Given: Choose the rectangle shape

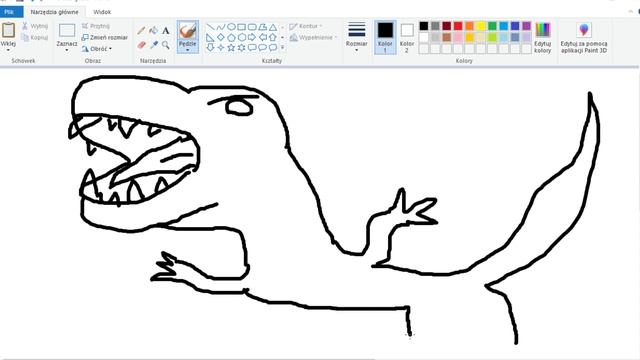Looking at the screenshot, I should [x=242, y=27].
